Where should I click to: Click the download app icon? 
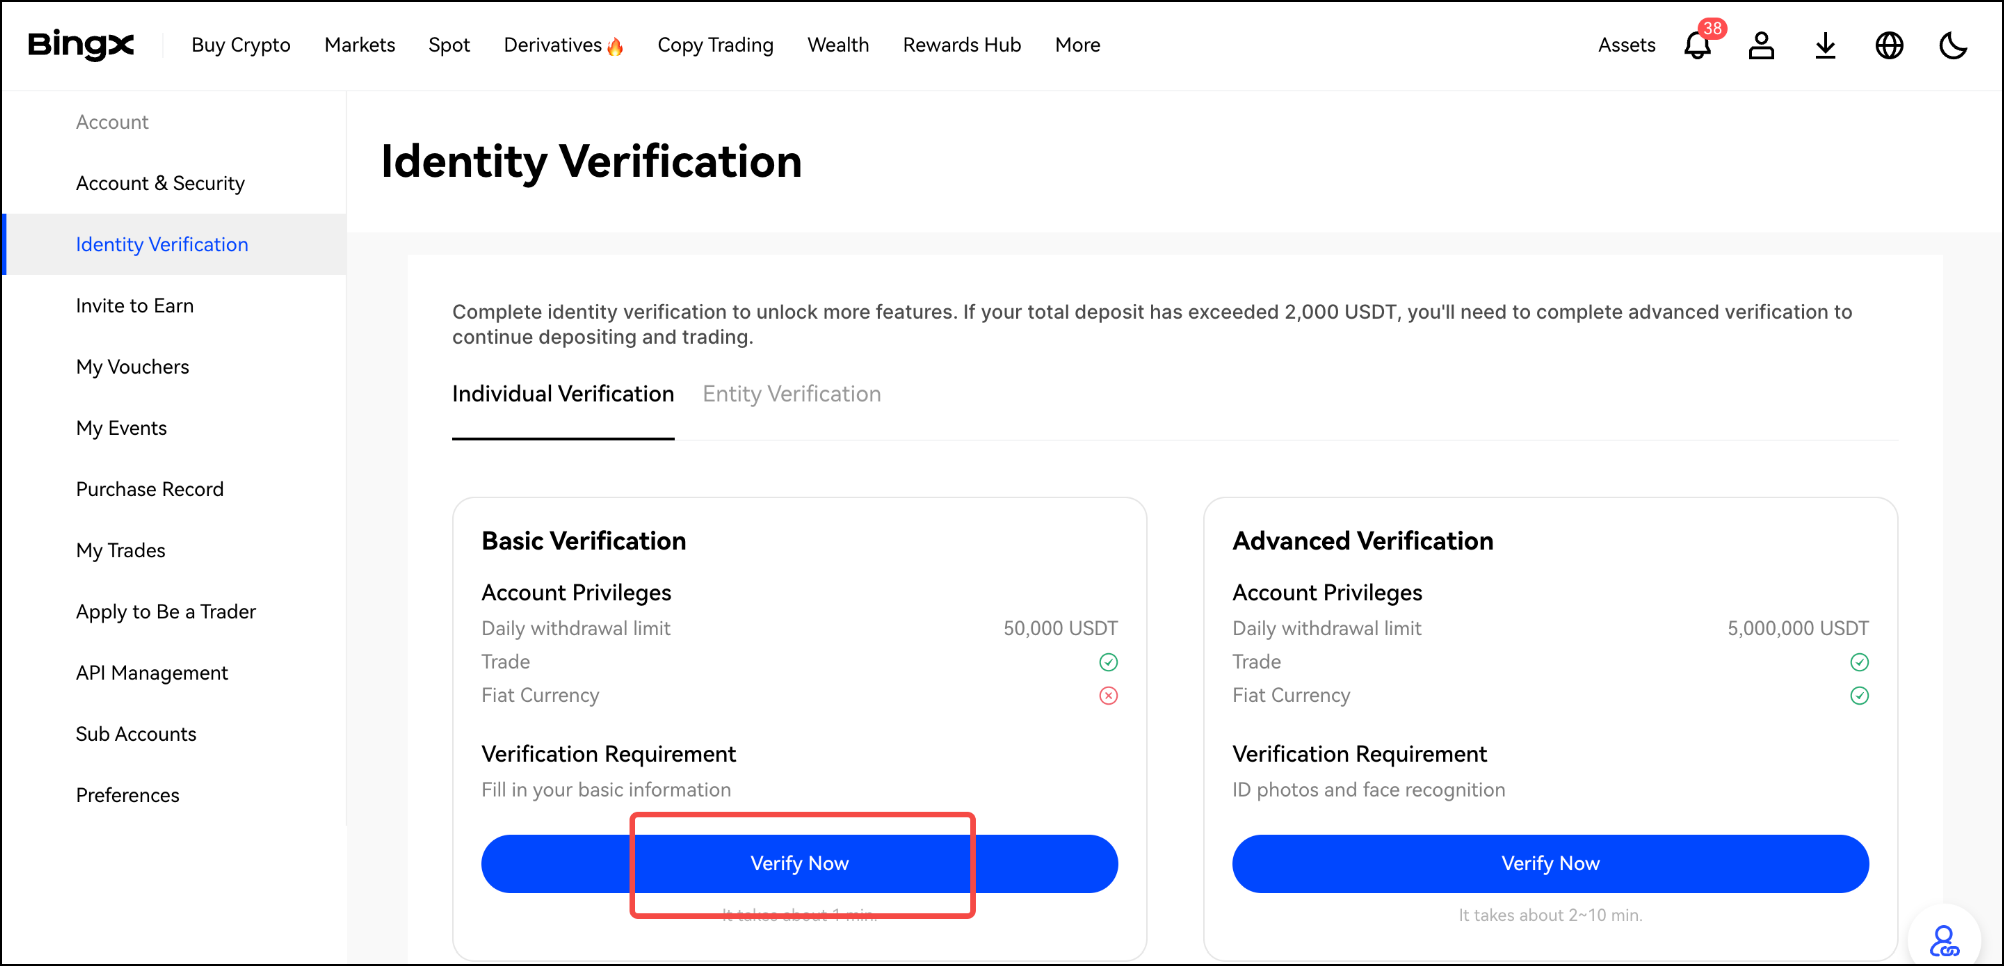[1825, 45]
